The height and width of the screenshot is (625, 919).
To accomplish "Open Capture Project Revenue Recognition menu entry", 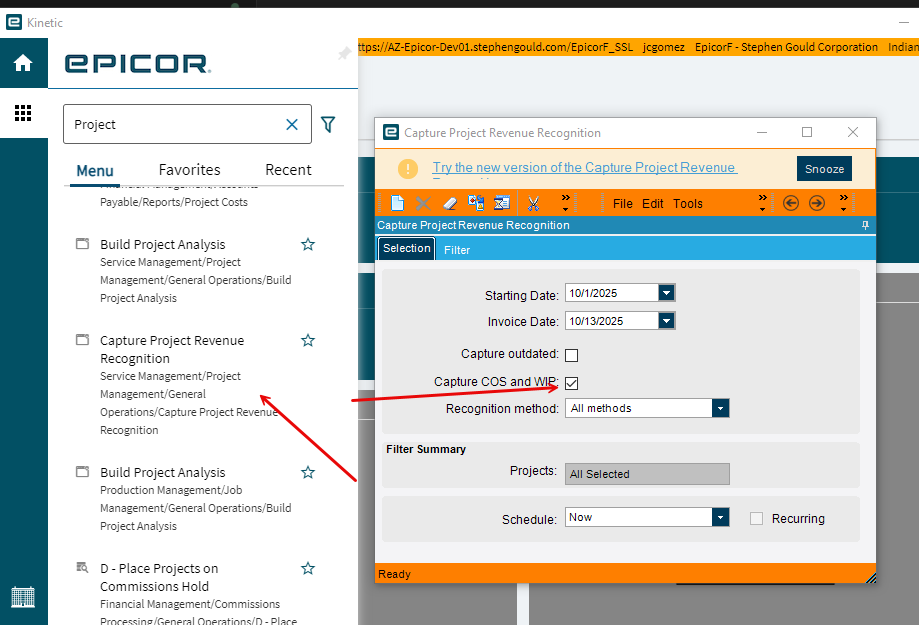I will pyautogui.click(x=172, y=349).
